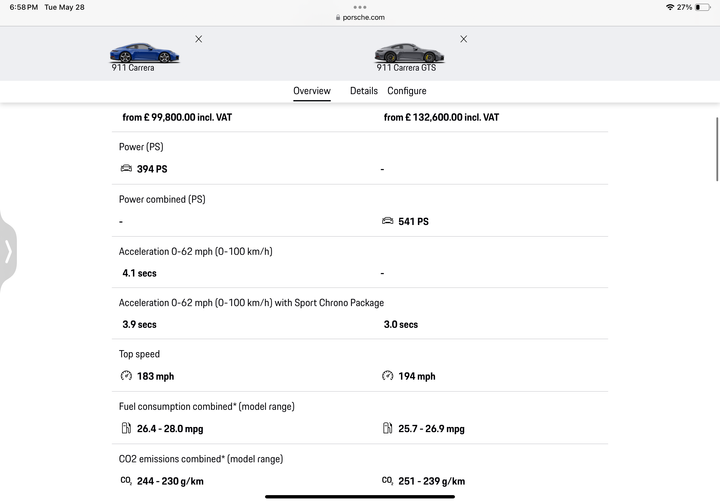Tap the porsche.com address bar

coord(360,17)
